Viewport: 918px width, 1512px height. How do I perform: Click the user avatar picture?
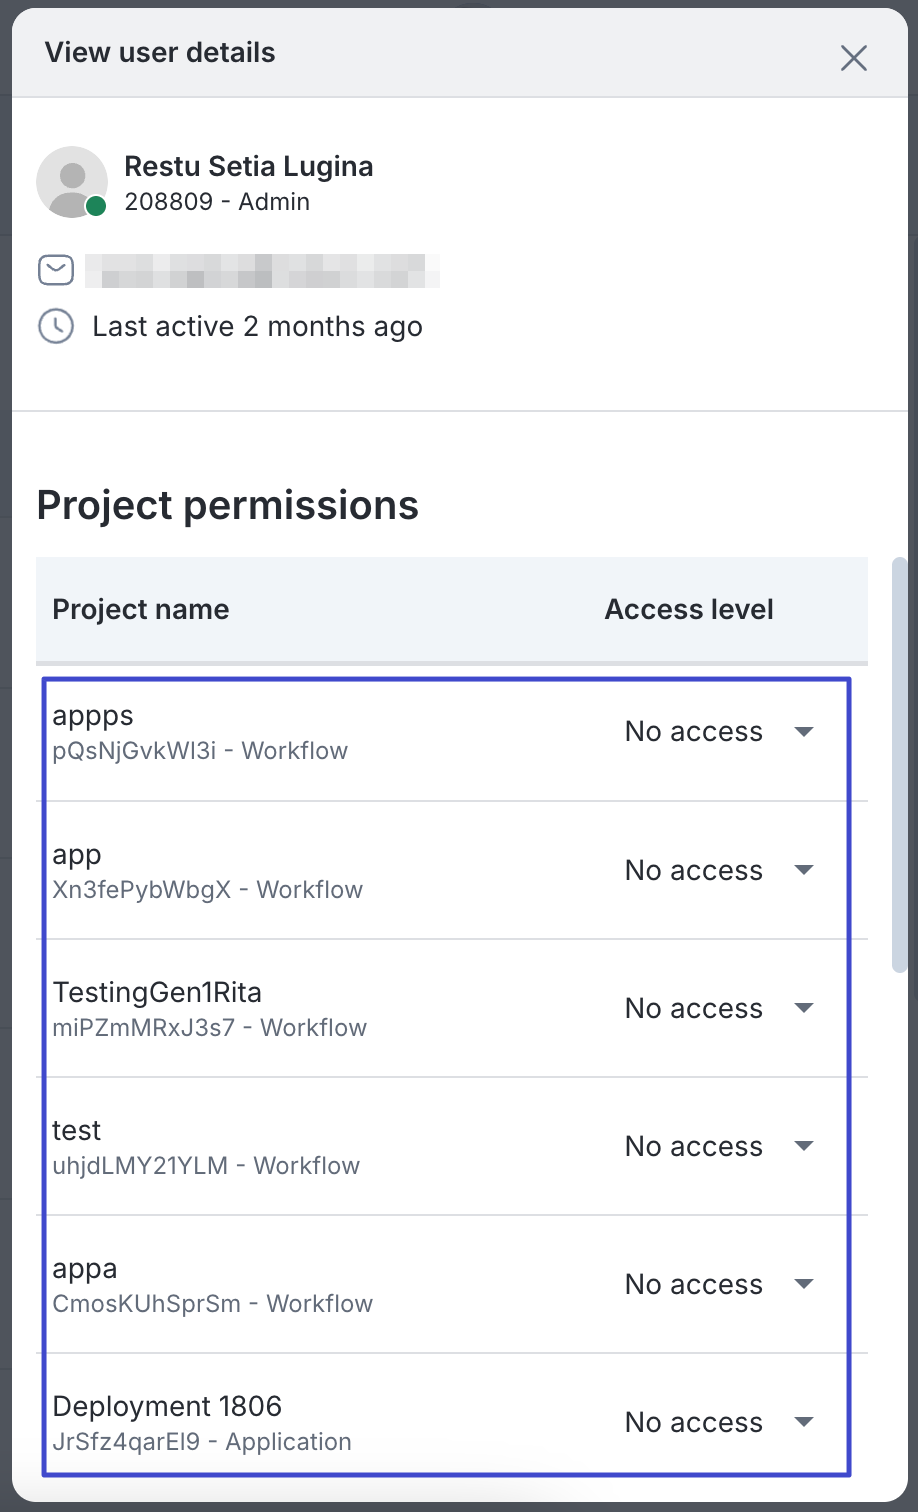[71, 181]
